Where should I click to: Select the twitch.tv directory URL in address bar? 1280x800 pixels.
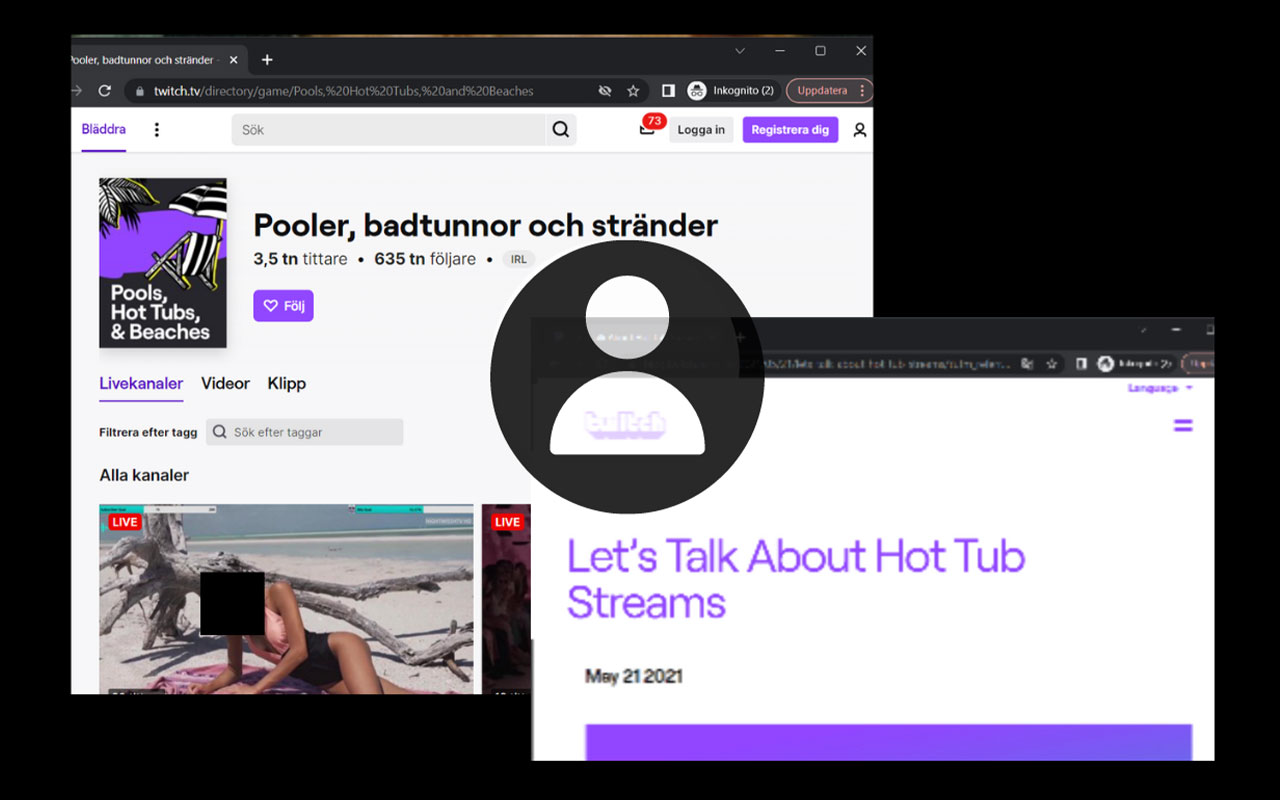343,91
